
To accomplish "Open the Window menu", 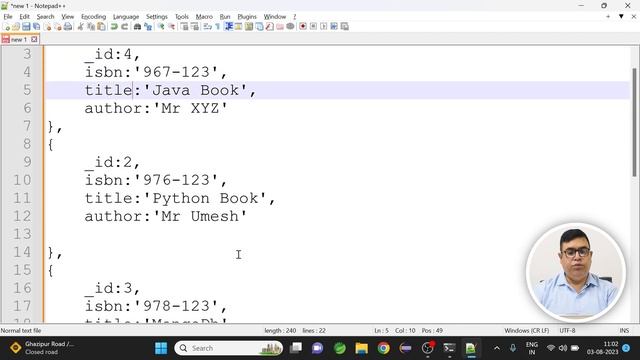I will (275, 17).
